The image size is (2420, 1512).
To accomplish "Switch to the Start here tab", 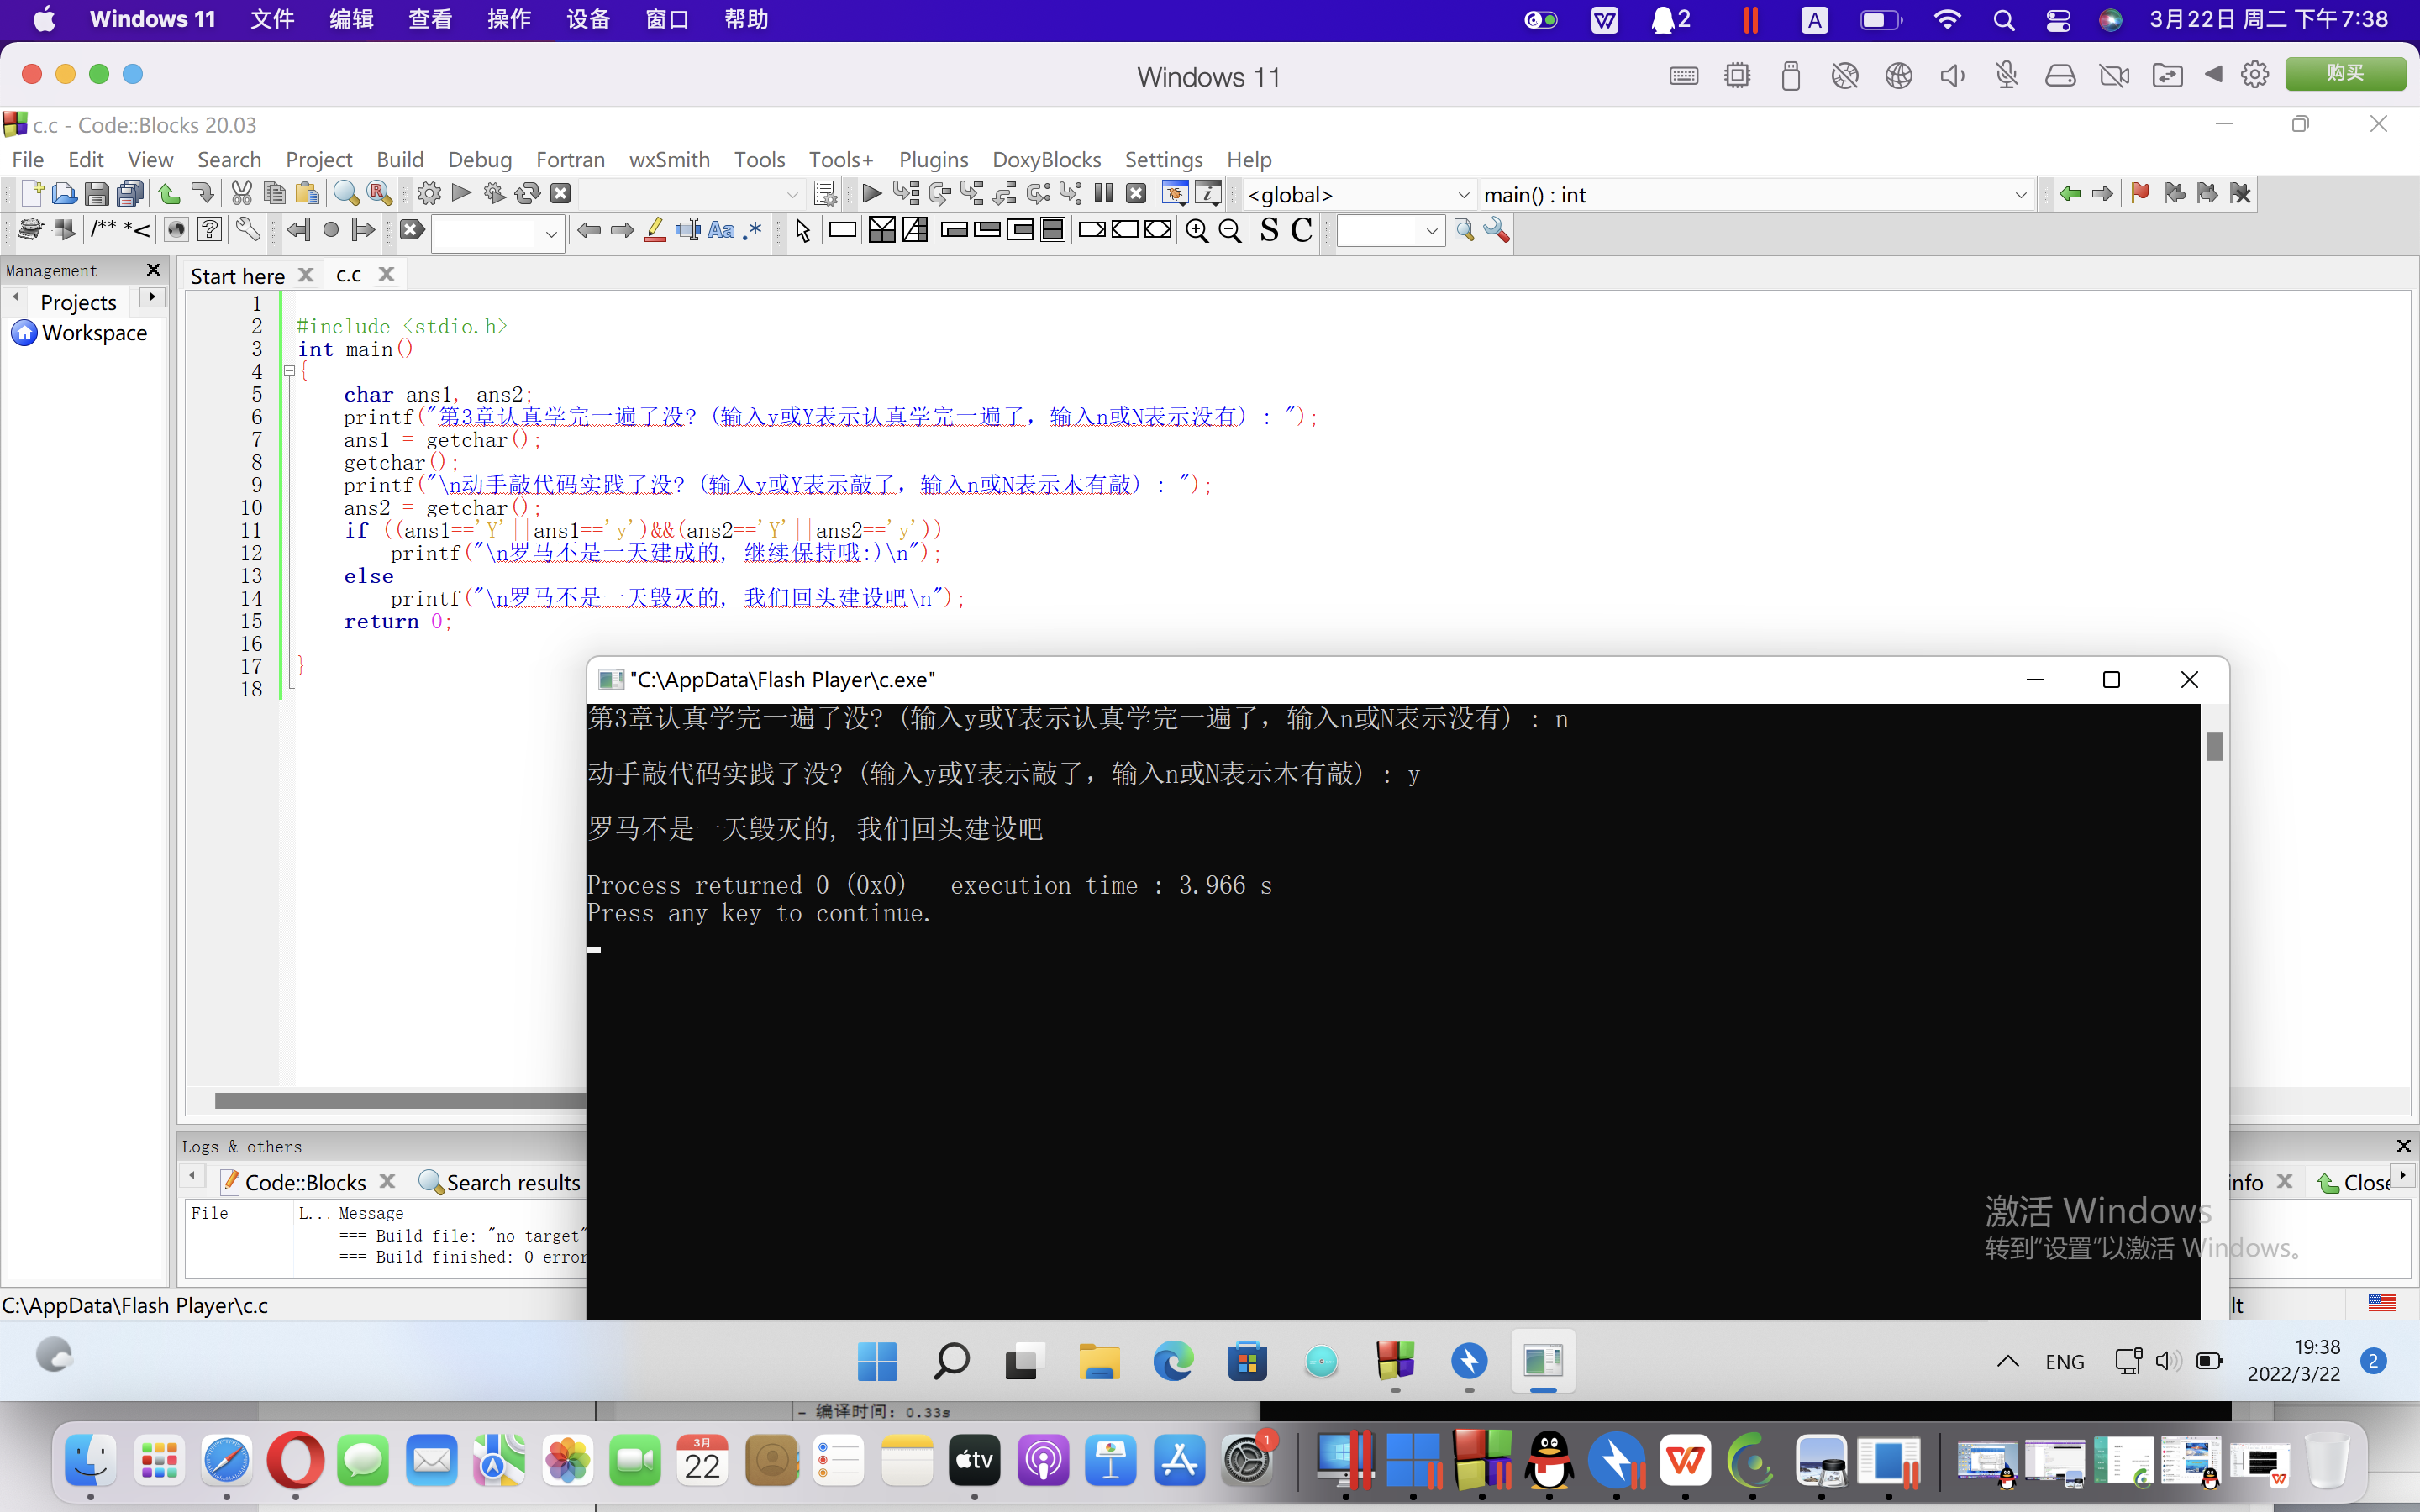I will point(237,276).
